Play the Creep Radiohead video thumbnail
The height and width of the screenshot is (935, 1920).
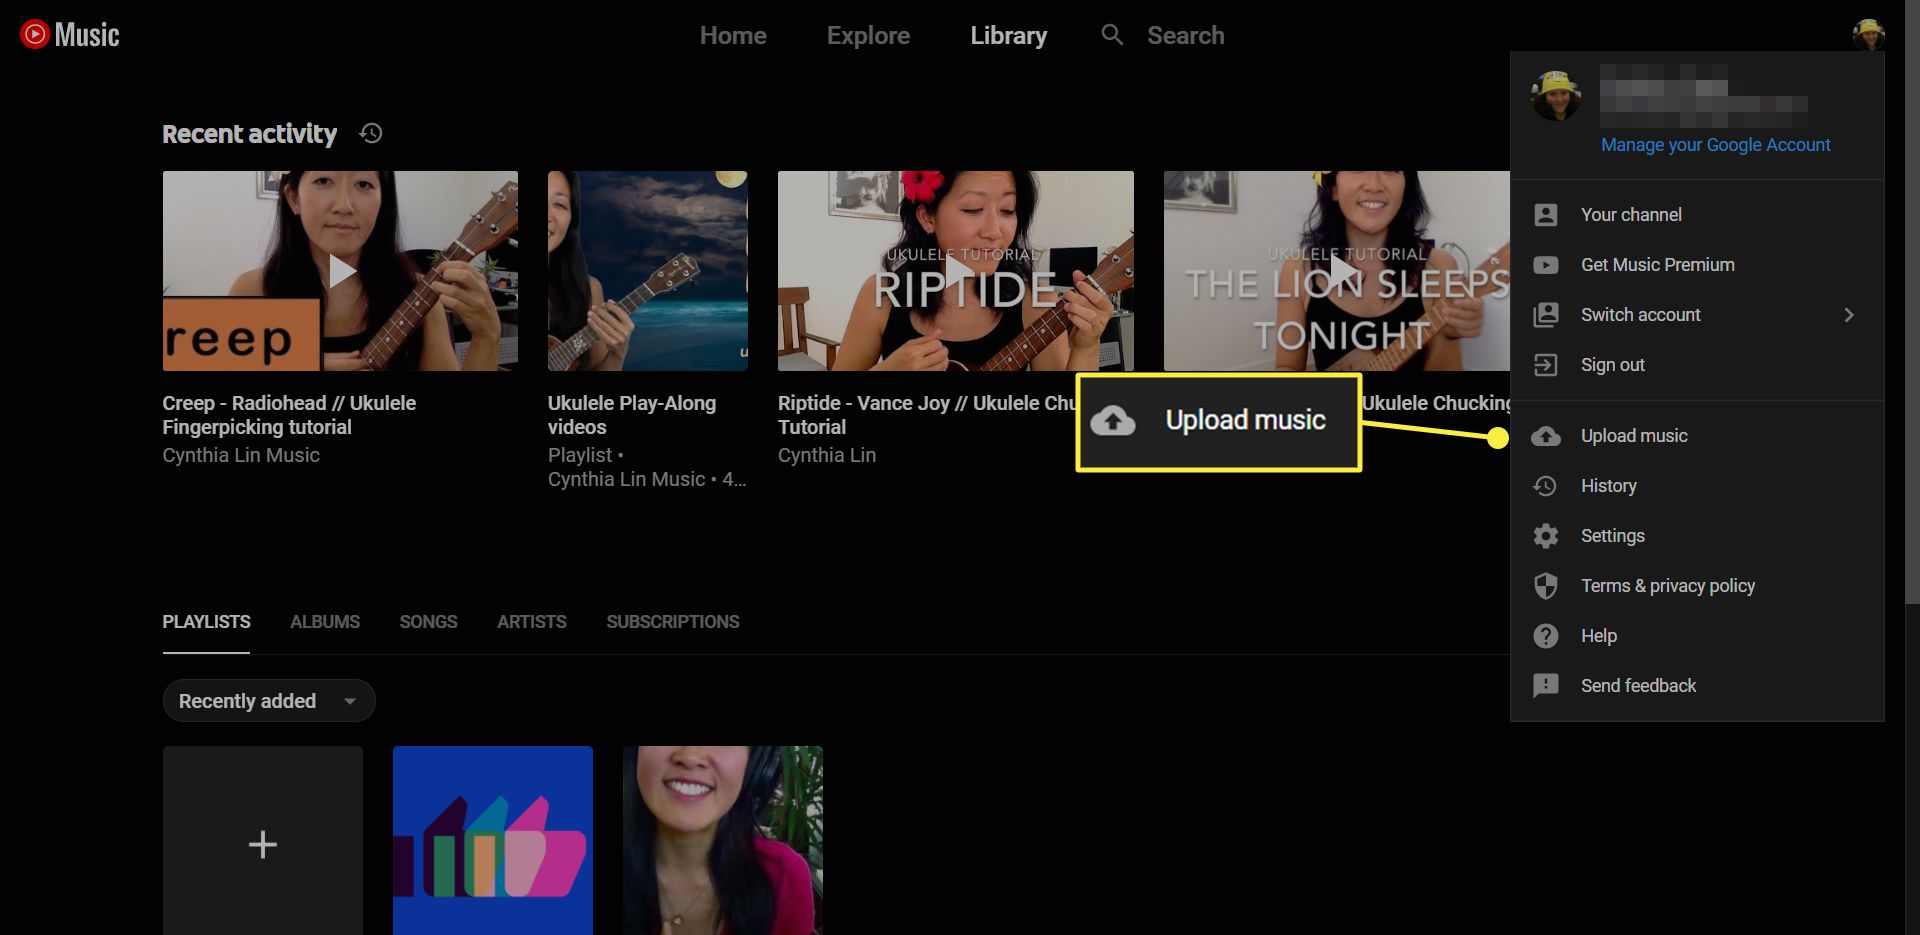[x=340, y=271]
